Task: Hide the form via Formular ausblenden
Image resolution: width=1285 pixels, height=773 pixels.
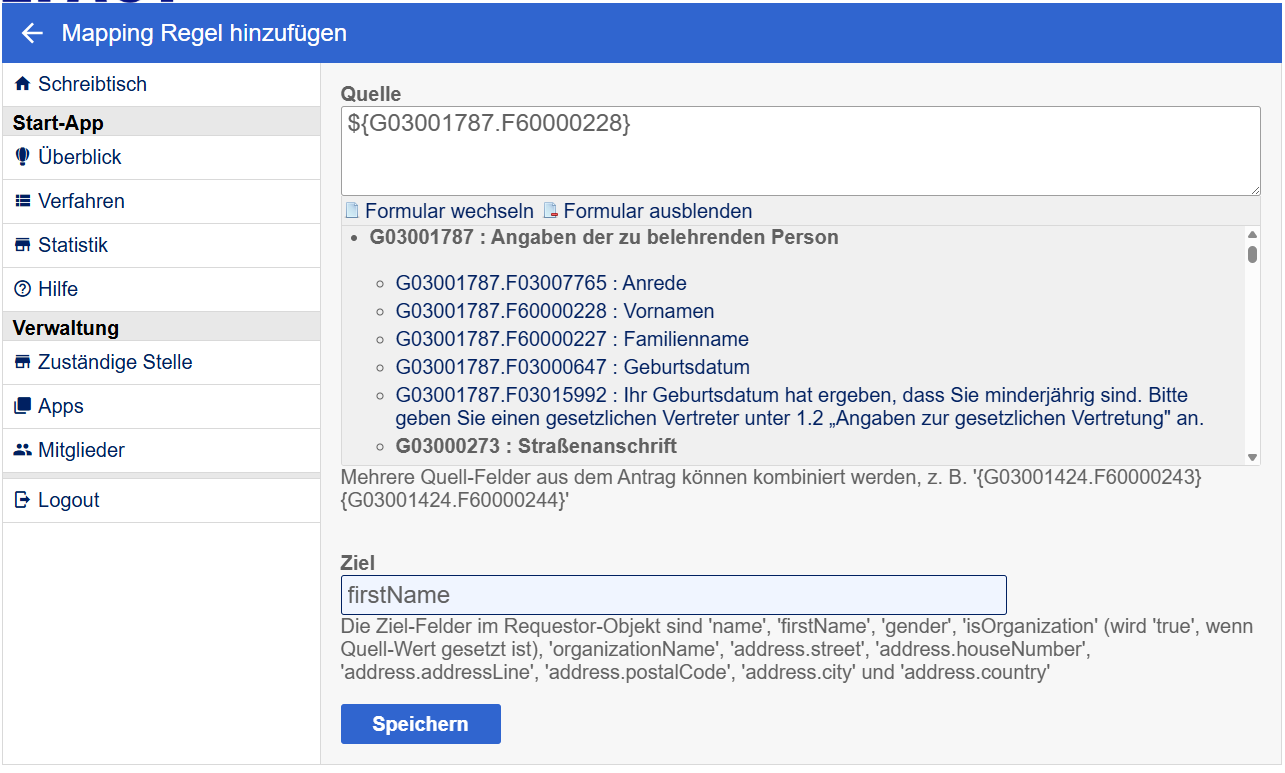Action: (x=657, y=211)
